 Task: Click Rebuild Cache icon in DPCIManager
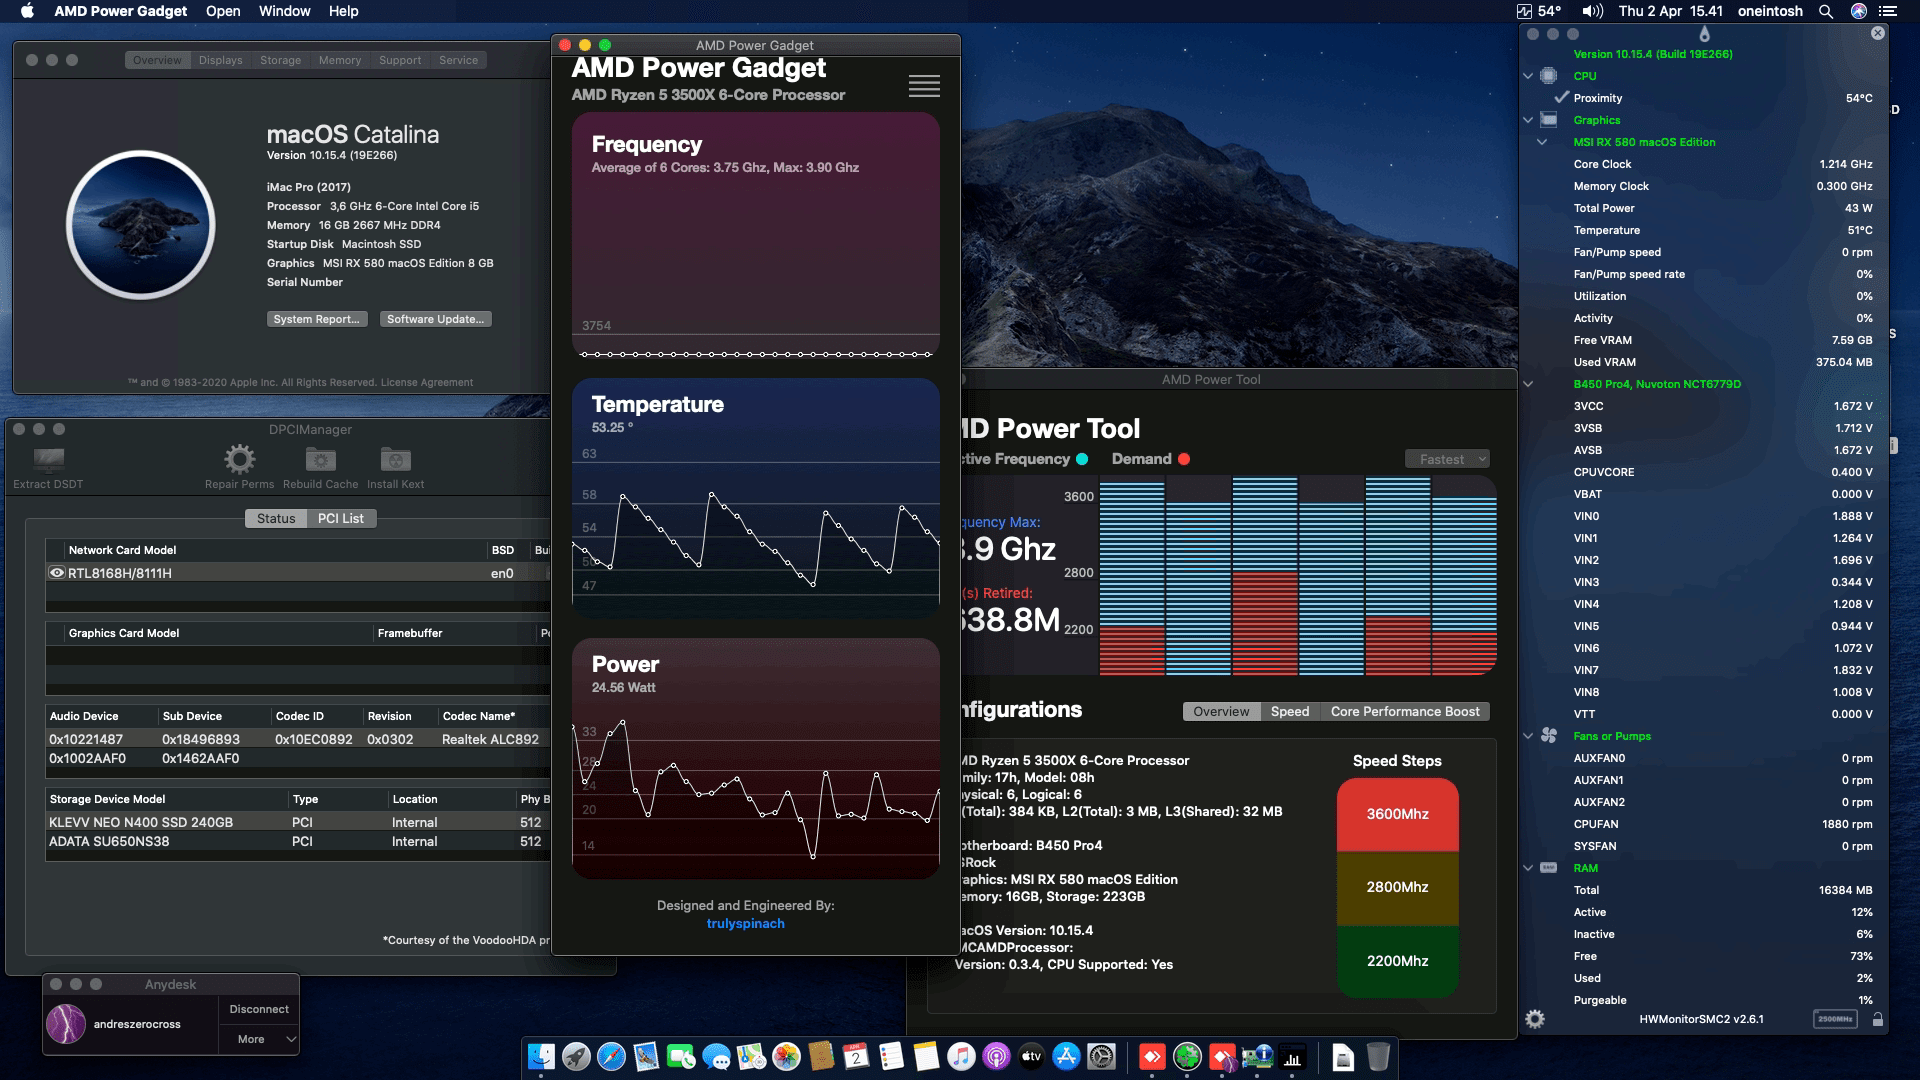(x=320, y=460)
